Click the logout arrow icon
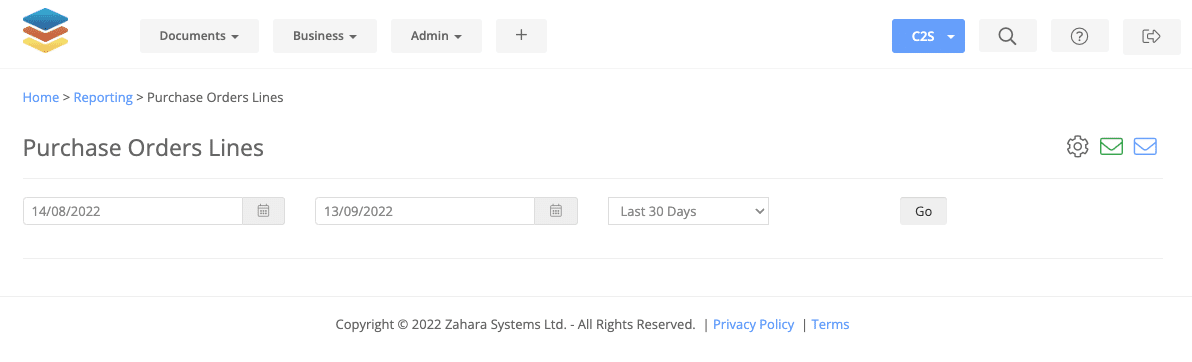 click(1151, 36)
